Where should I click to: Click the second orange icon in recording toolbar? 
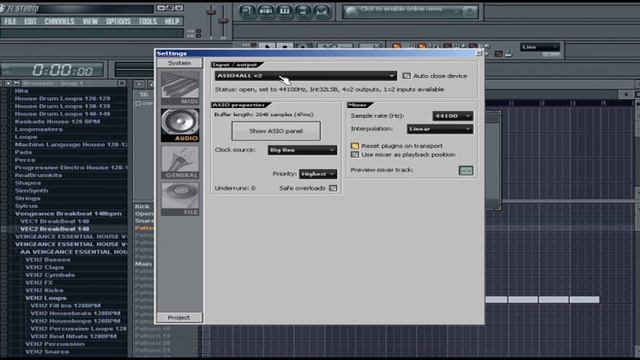click(x=422, y=47)
